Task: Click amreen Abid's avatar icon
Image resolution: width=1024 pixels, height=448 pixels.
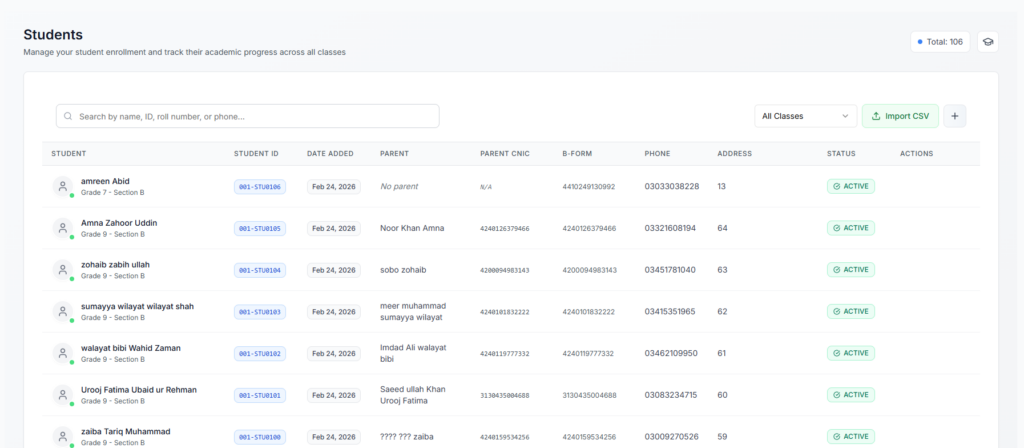Action: pos(63,186)
